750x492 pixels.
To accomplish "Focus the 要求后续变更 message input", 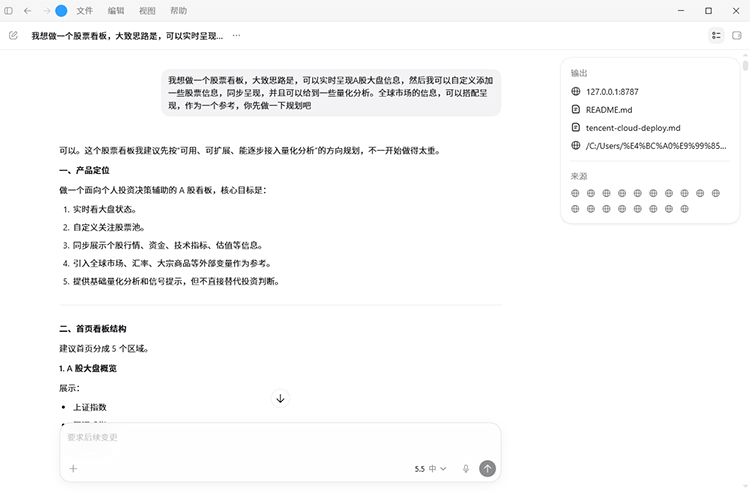I will (x=280, y=437).
